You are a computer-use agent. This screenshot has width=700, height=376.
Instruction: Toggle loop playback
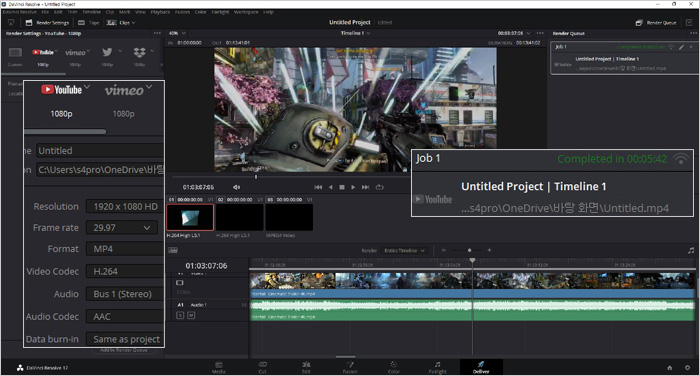coord(379,187)
